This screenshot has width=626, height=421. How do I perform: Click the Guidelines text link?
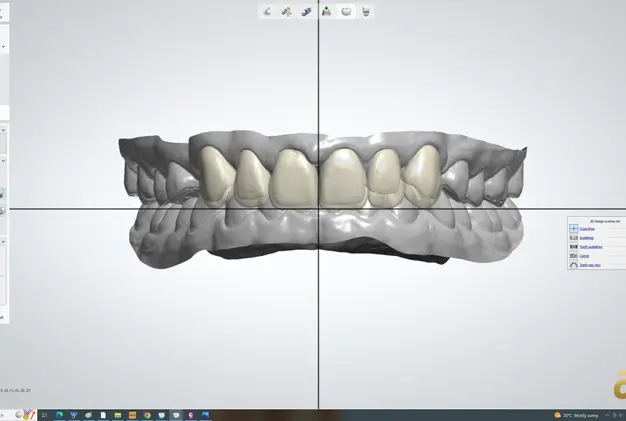pyautogui.click(x=587, y=237)
